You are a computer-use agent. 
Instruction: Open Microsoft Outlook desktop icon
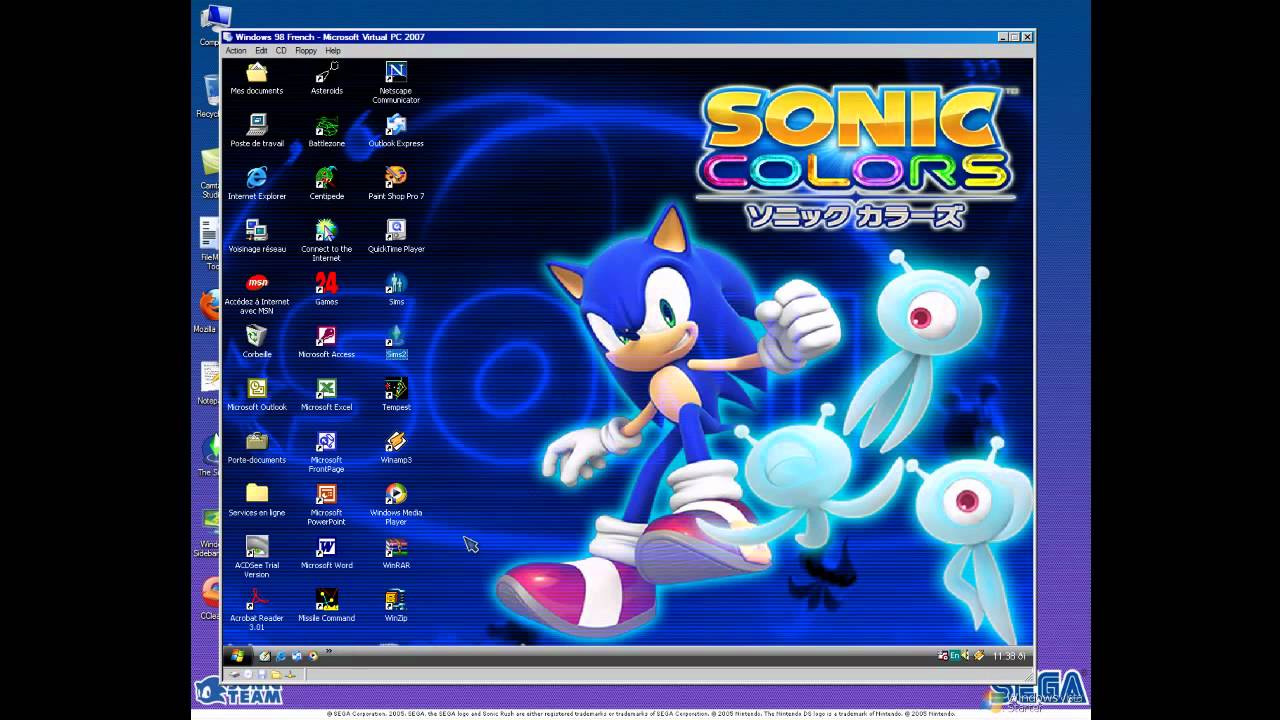coord(257,395)
